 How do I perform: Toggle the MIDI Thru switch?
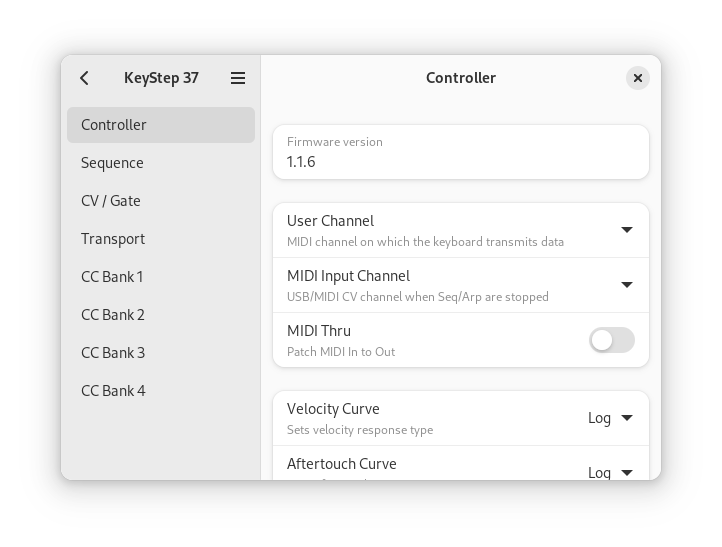611,340
